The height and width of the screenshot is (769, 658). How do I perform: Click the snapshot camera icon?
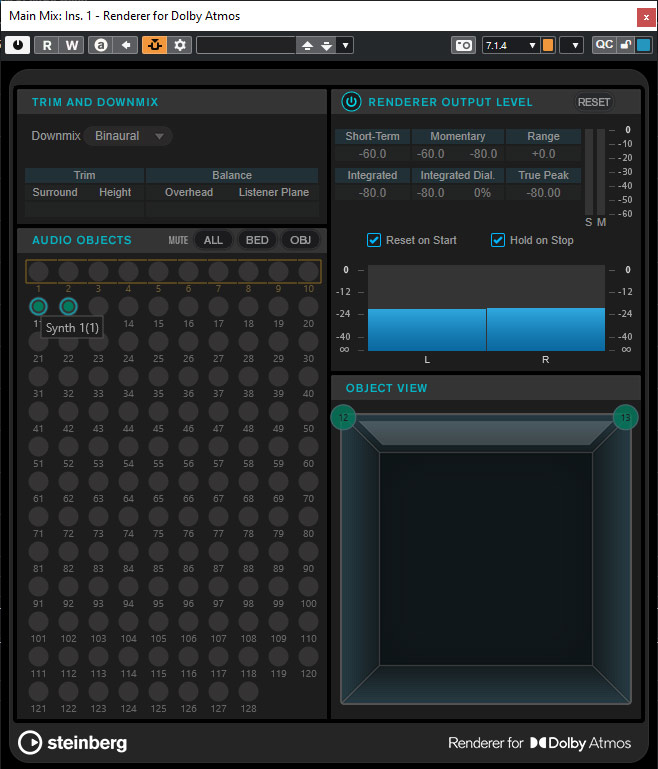(463, 45)
